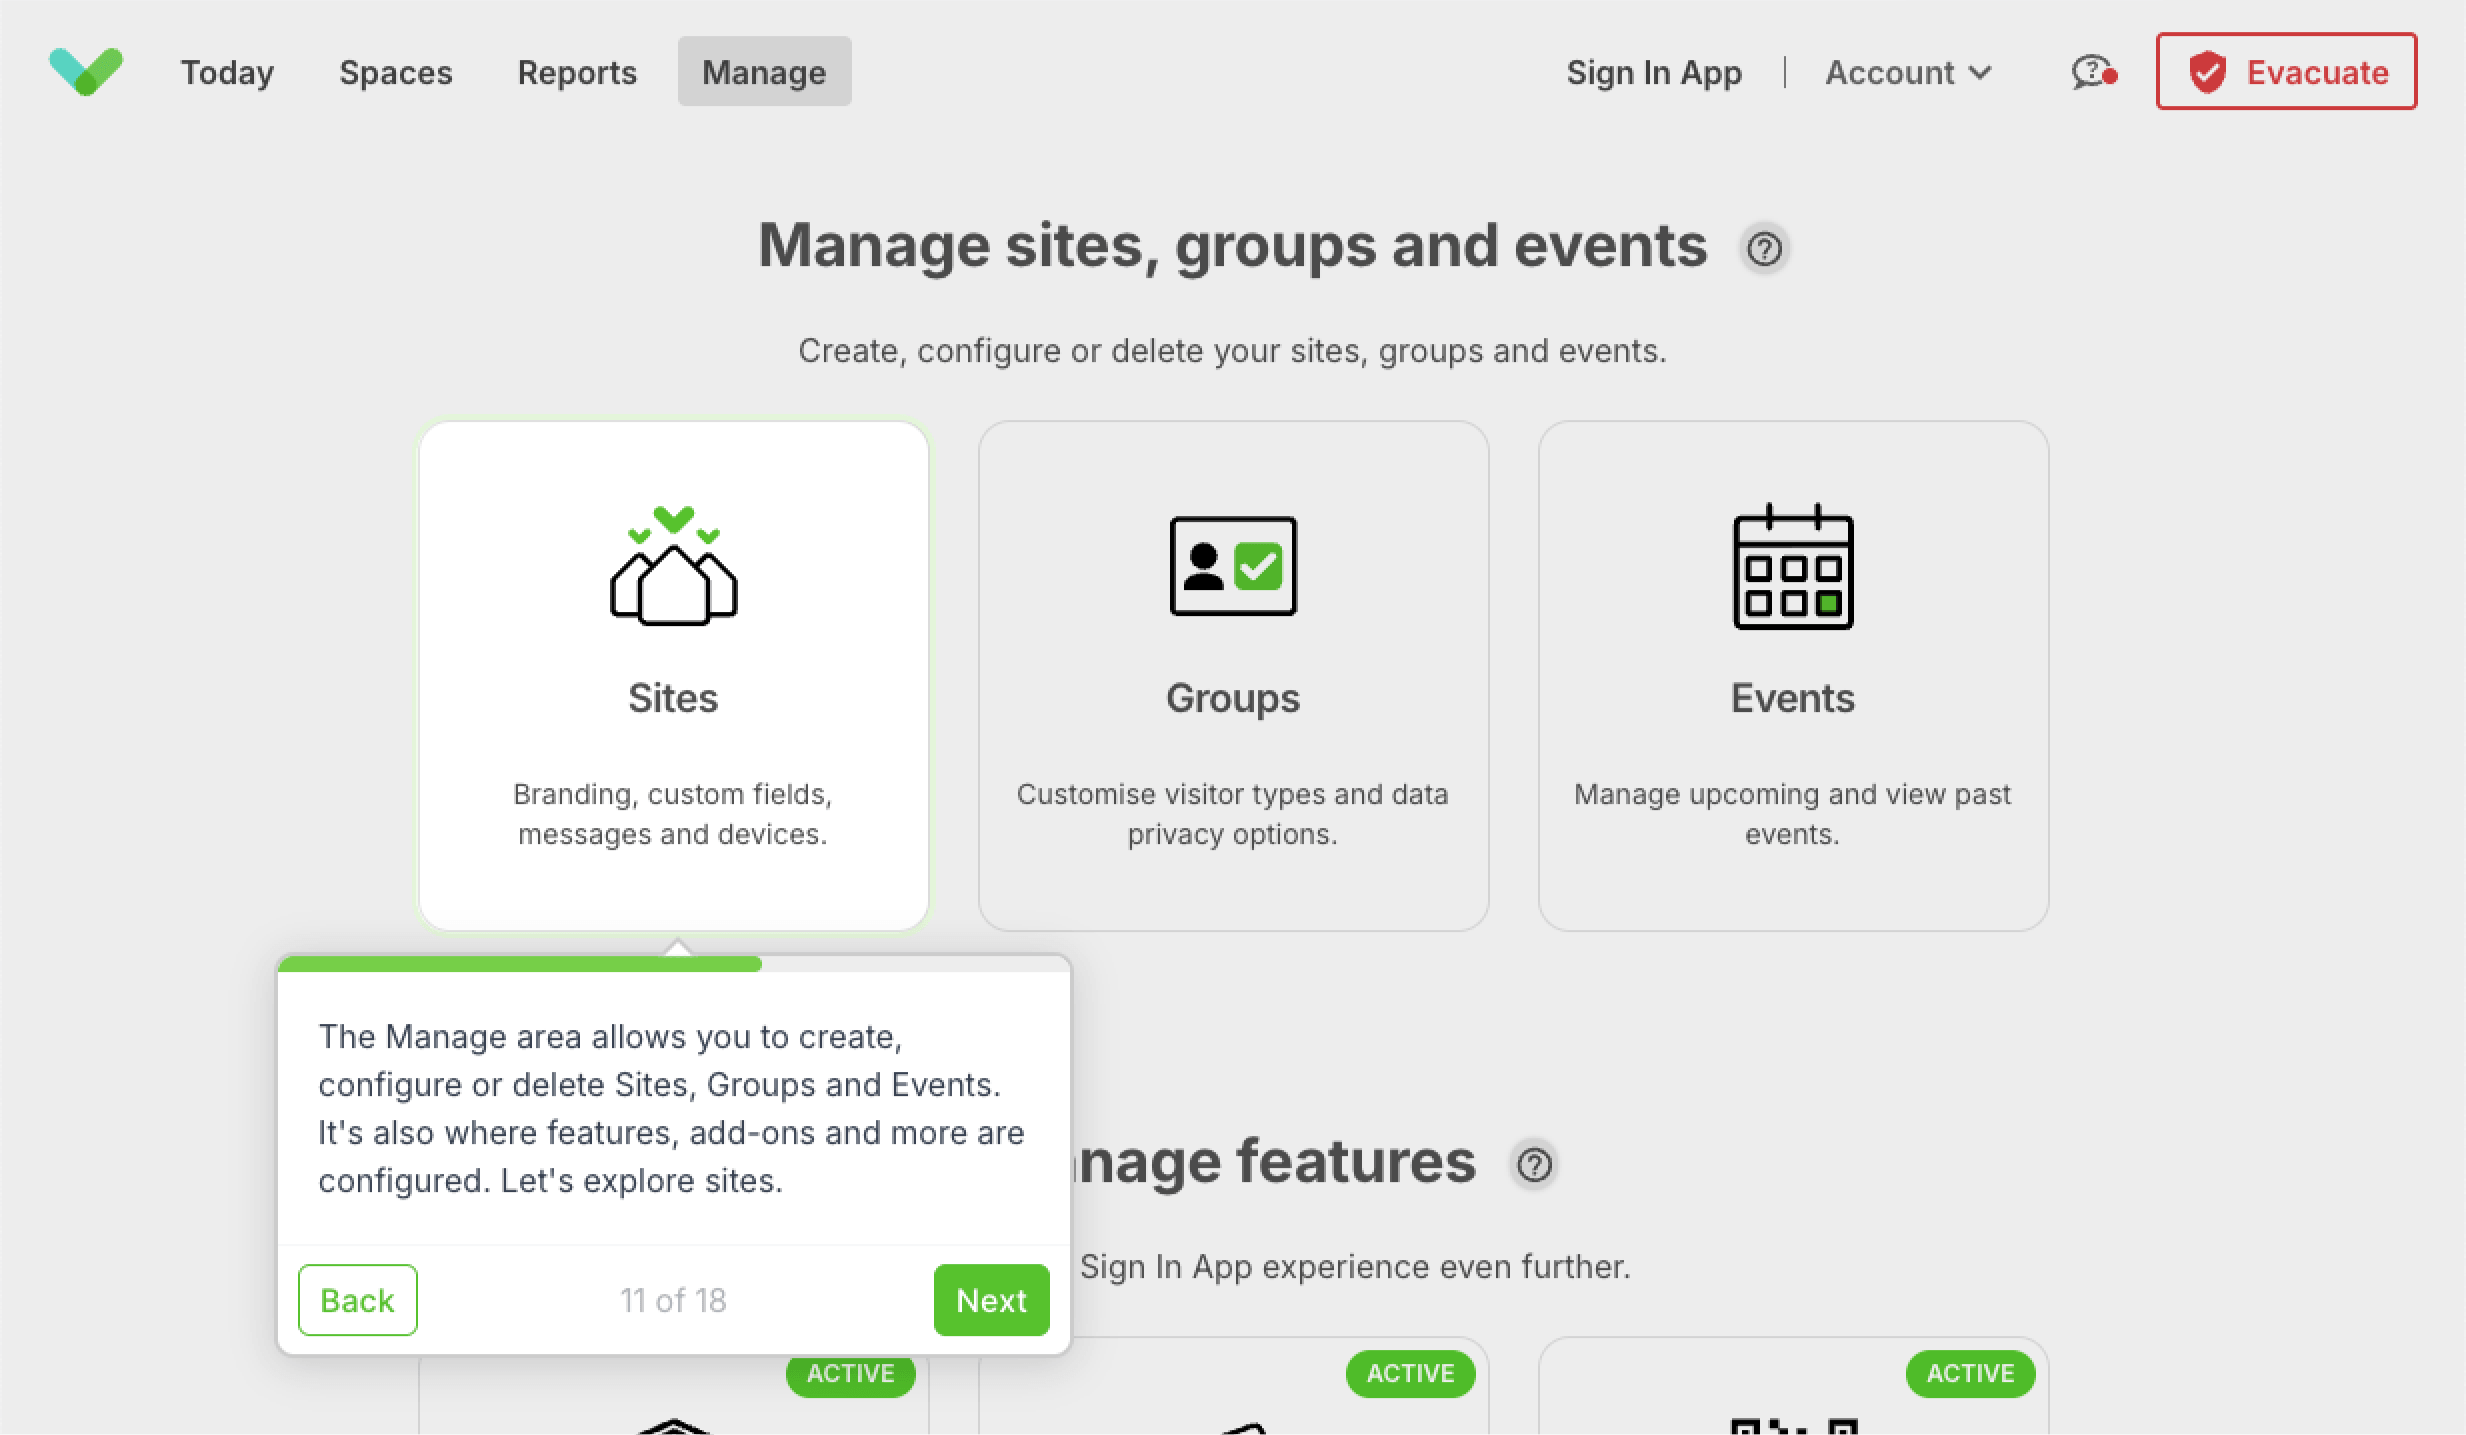Click 'Manage upcoming and view past events.' text
The height and width of the screenshot is (1435, 2466).
point(1793,814)
